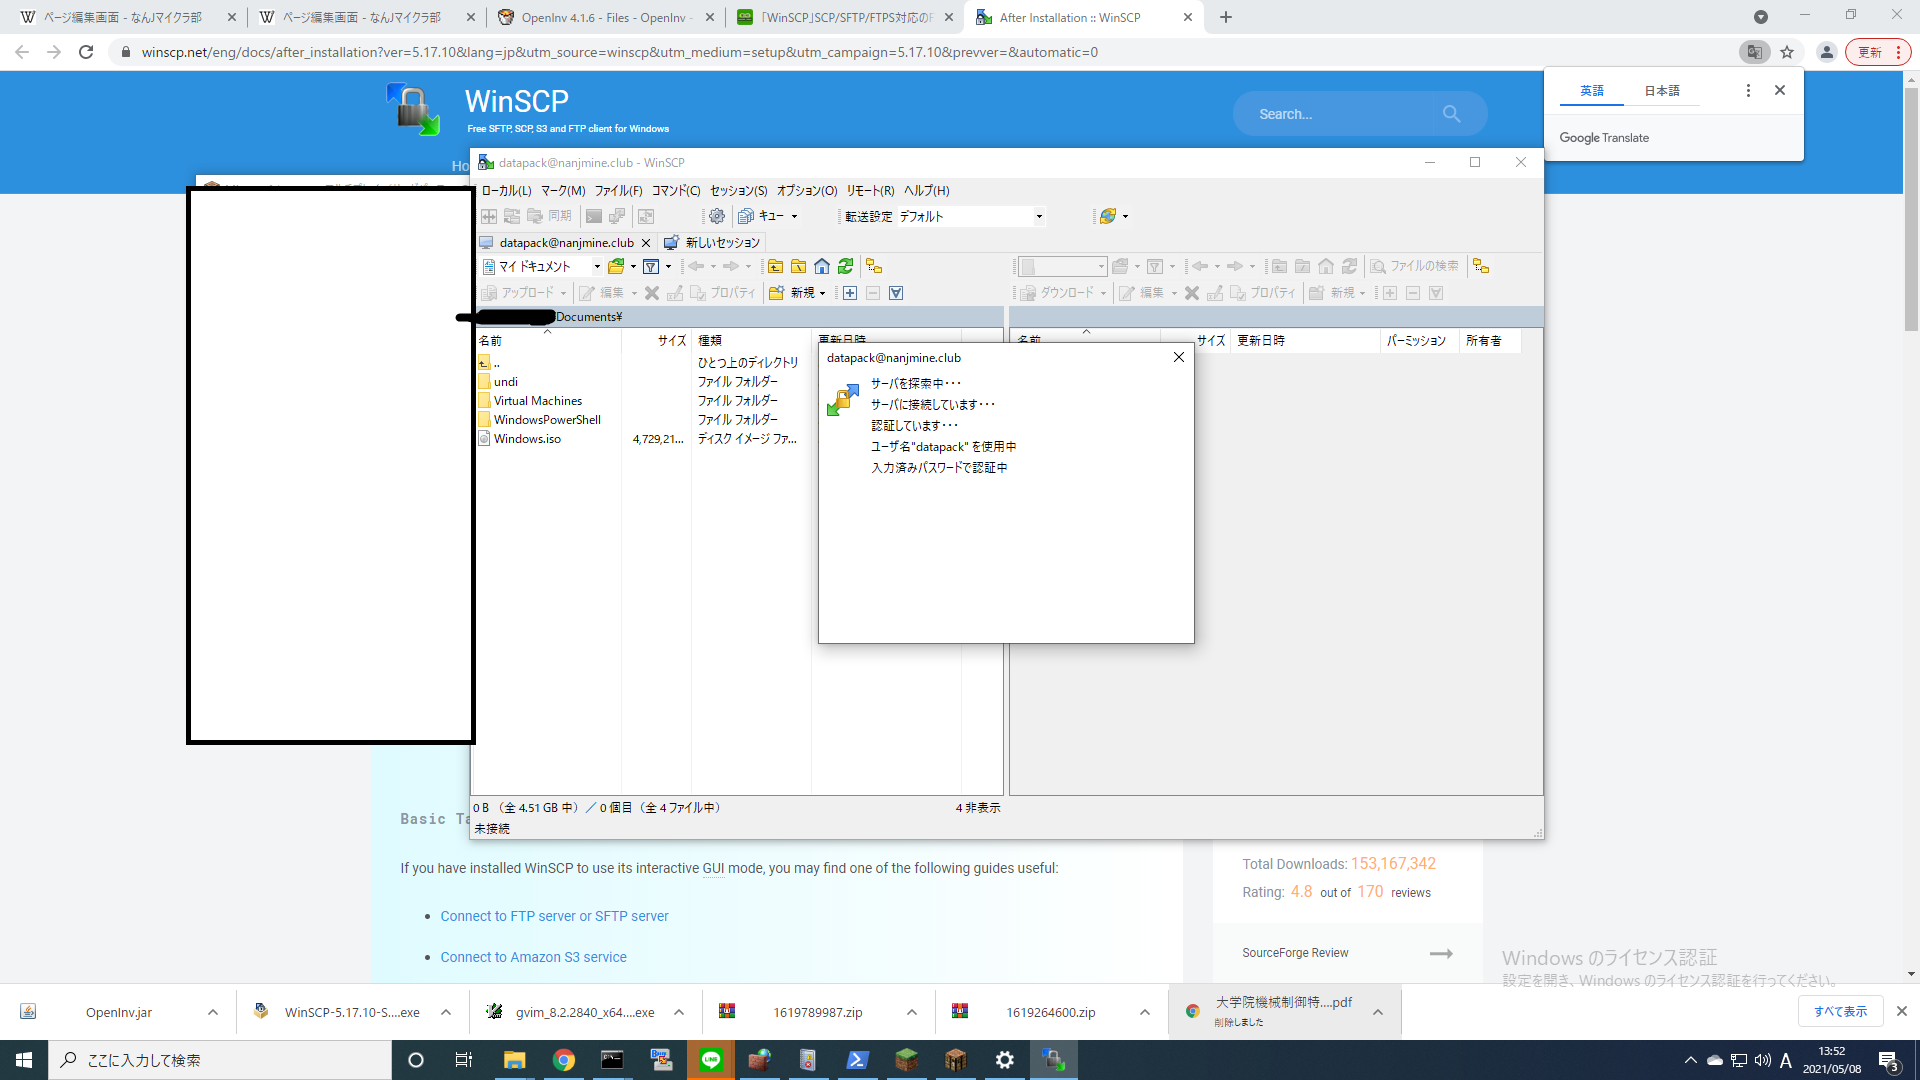1920x1080 pixels.
Task: Switch to datapack@nanjmine.club session tab
Action: 566,242
